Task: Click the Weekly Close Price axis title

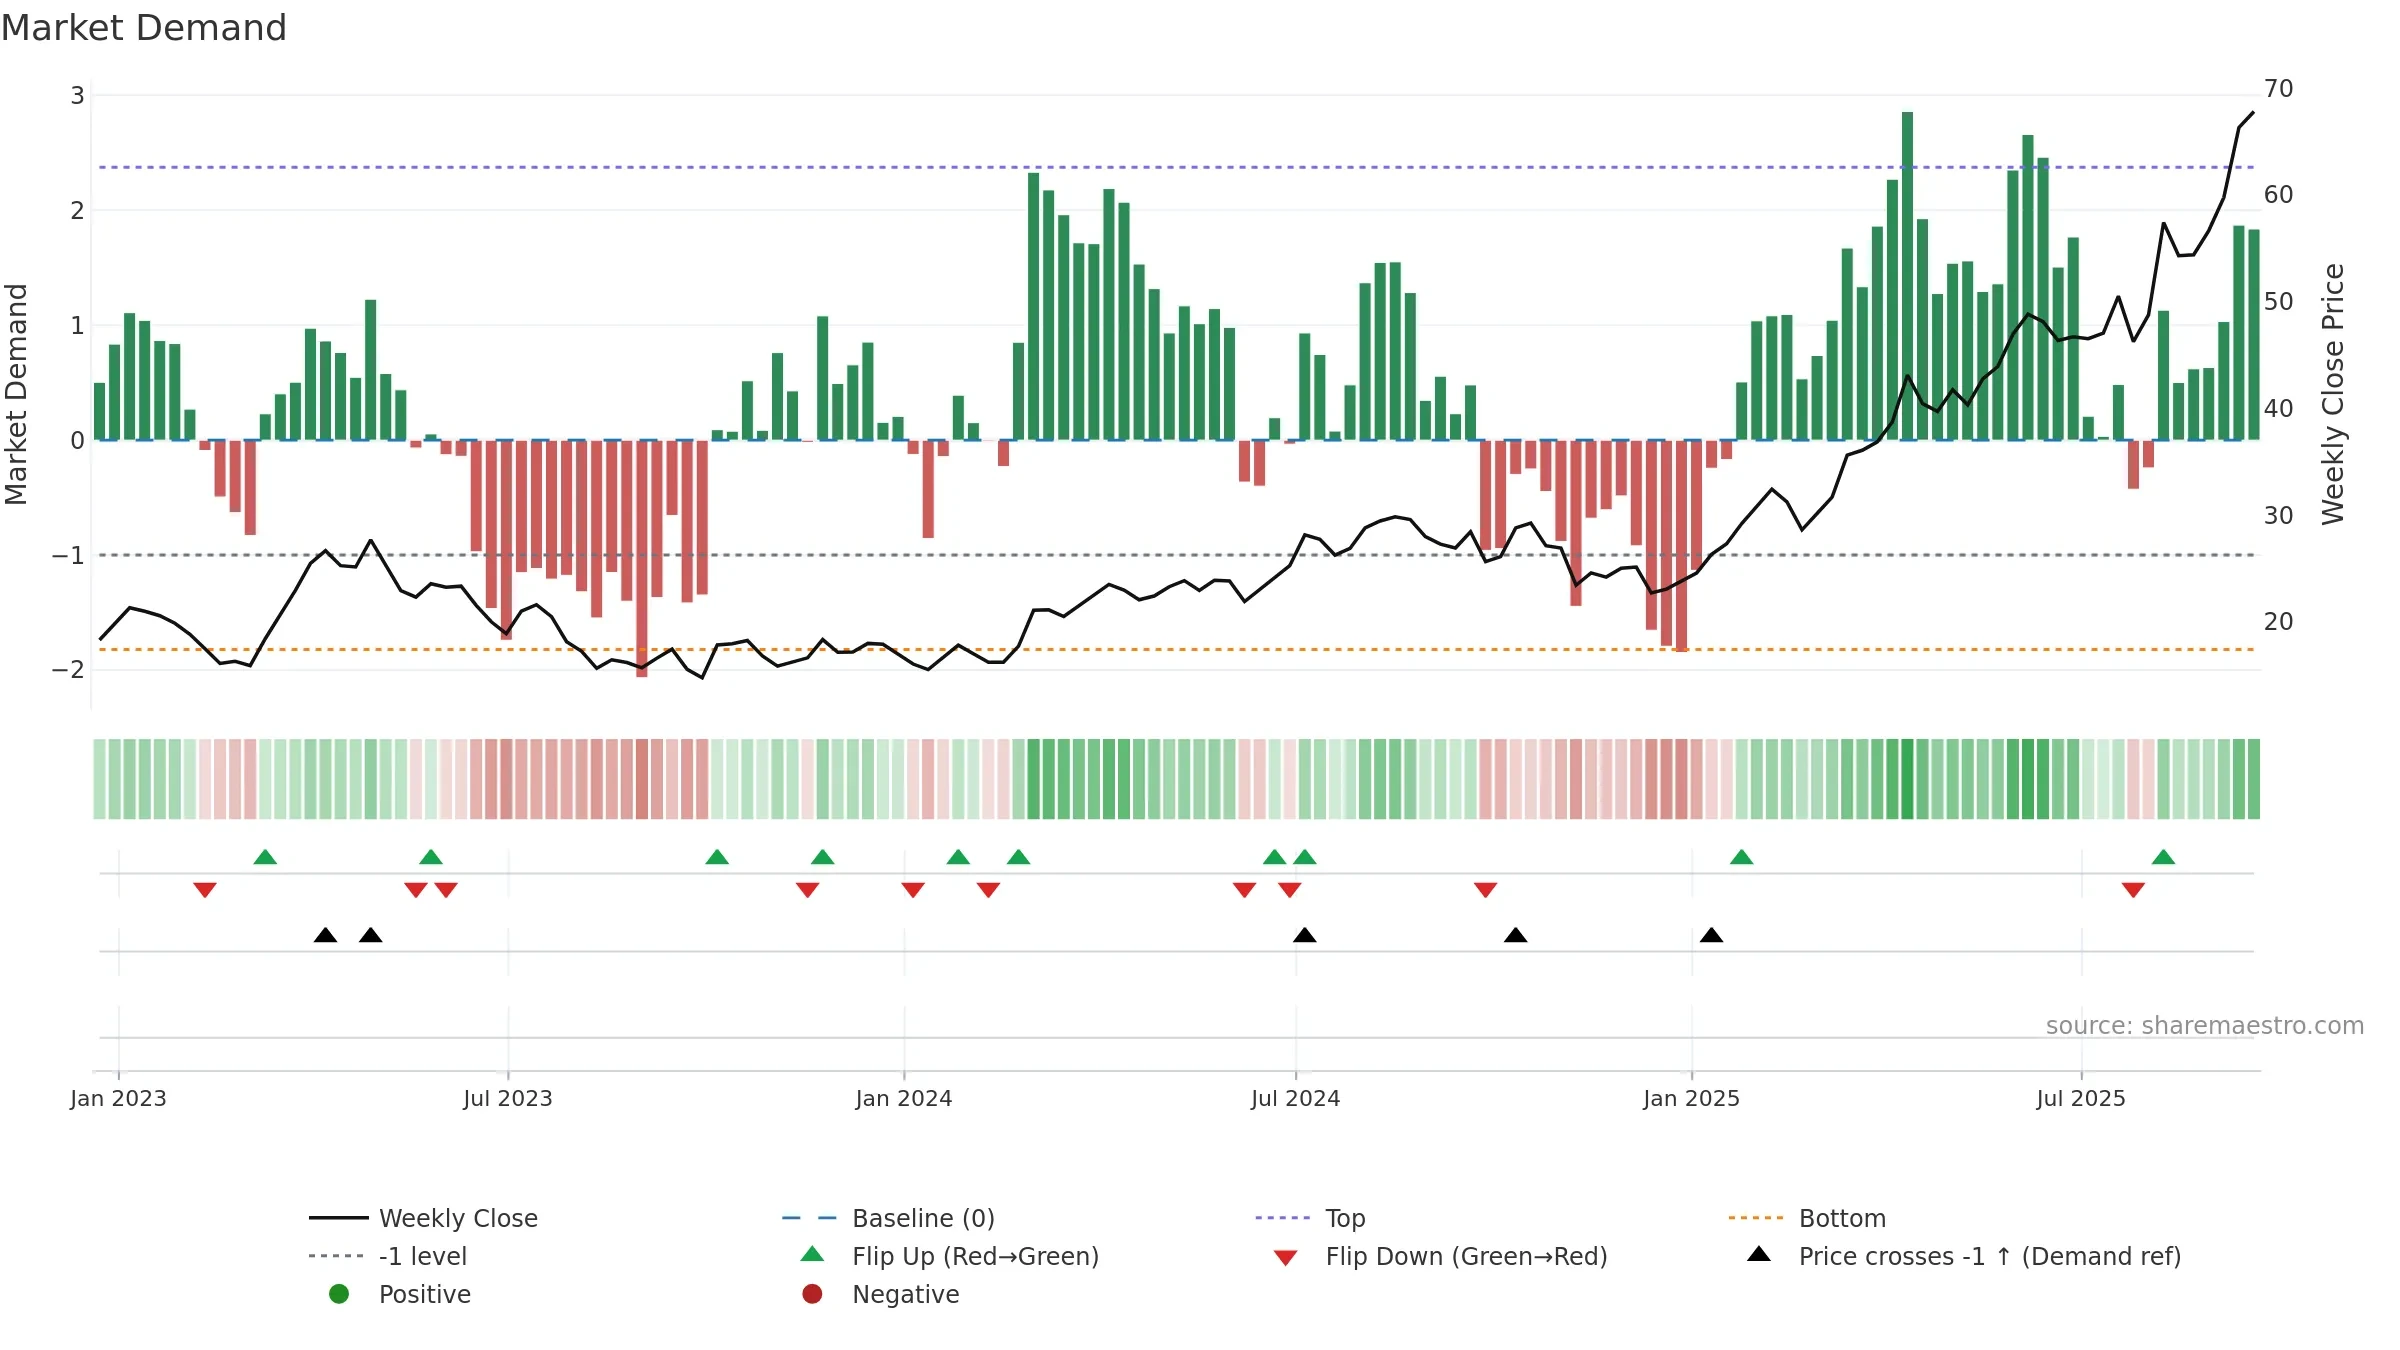Action: pos(2333,394)
